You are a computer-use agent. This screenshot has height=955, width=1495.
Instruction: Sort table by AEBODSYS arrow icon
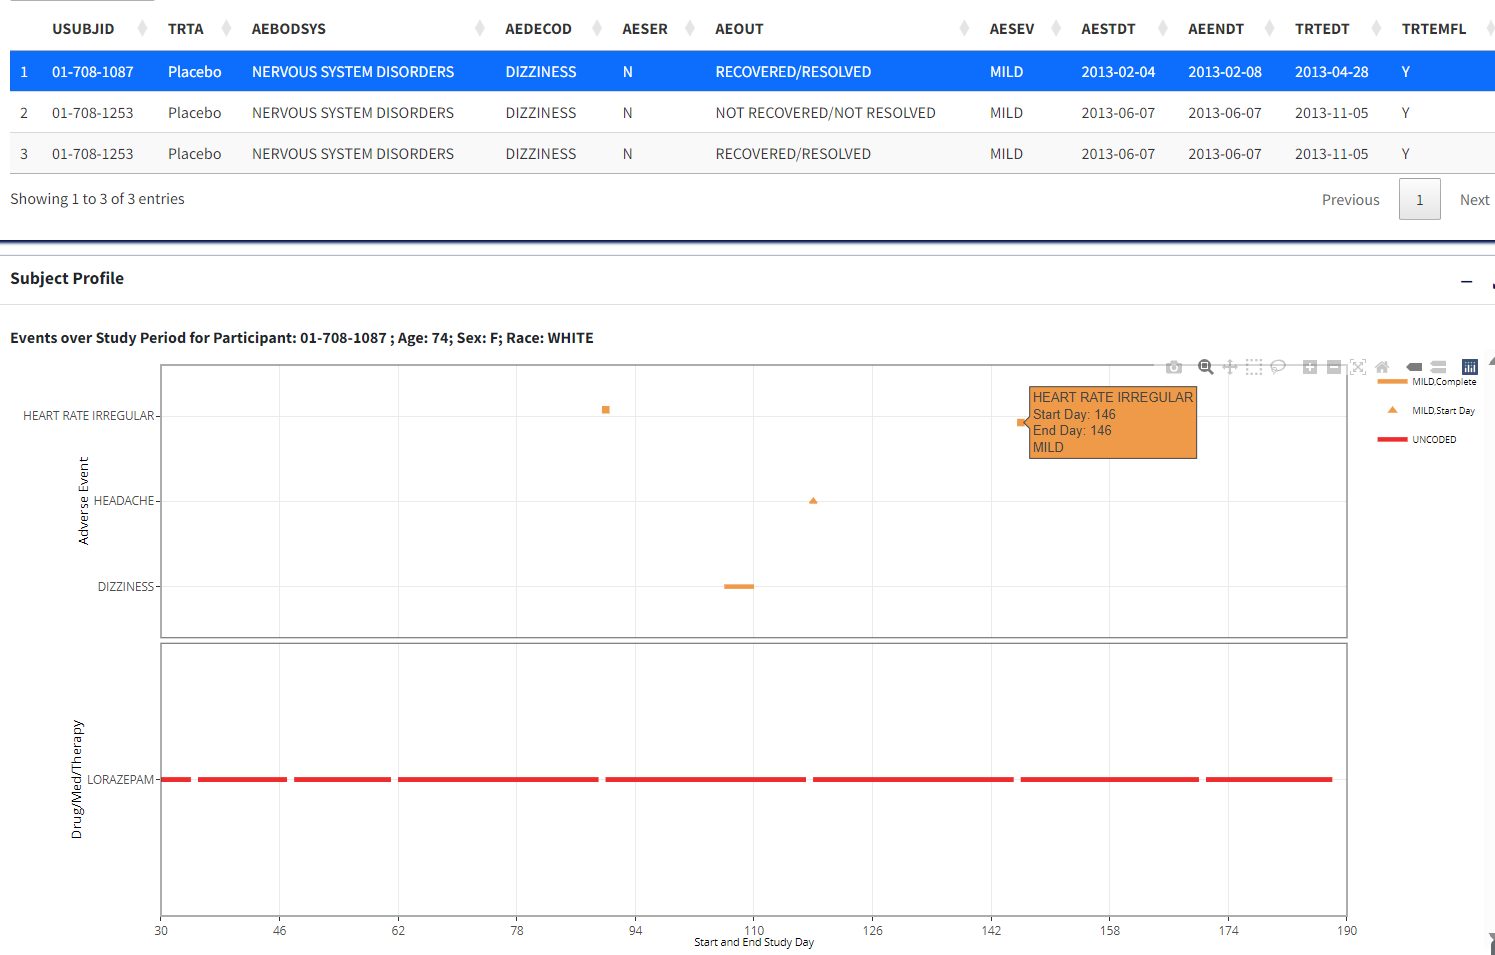(x=480, y=28)
